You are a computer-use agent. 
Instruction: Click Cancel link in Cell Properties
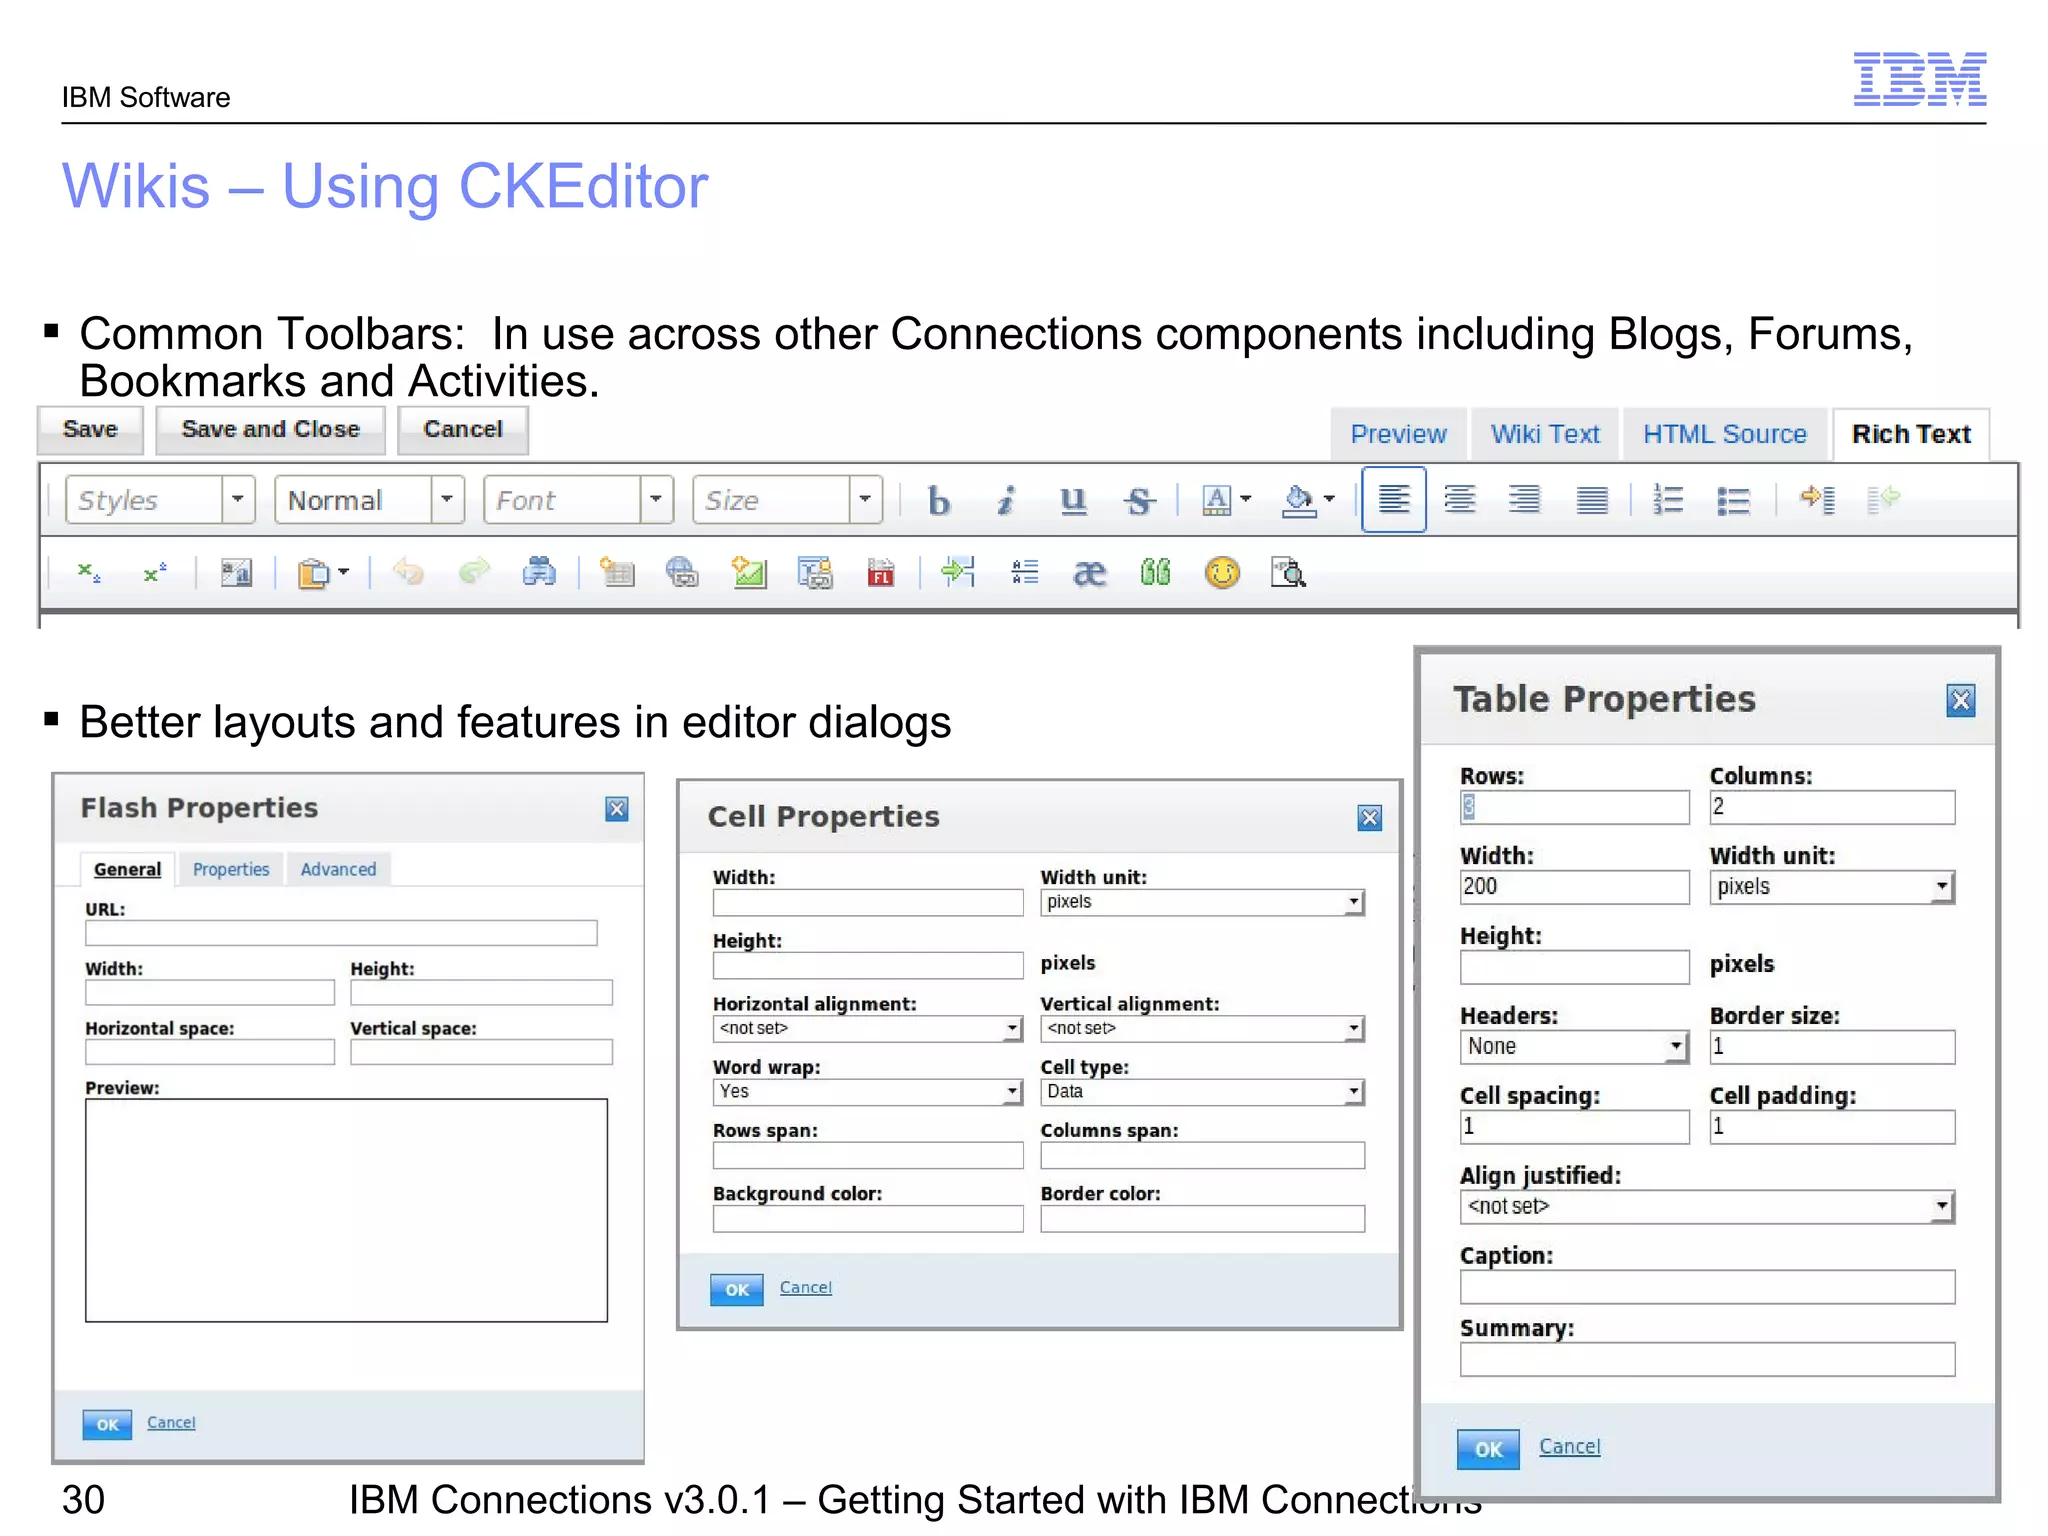pyautogui.click(x=805, y=1287)
